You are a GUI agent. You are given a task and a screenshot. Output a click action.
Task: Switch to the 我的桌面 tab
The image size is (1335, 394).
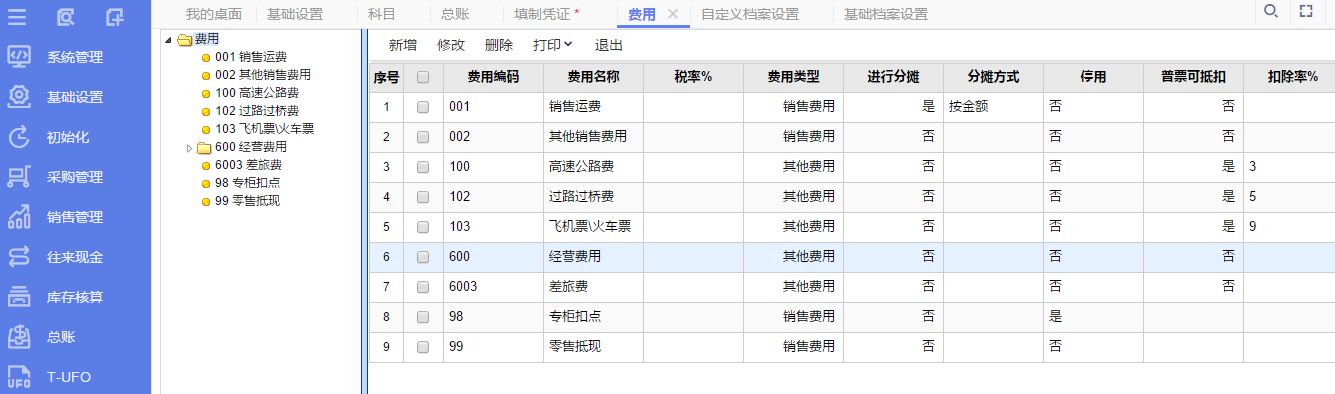click(214, 14)
